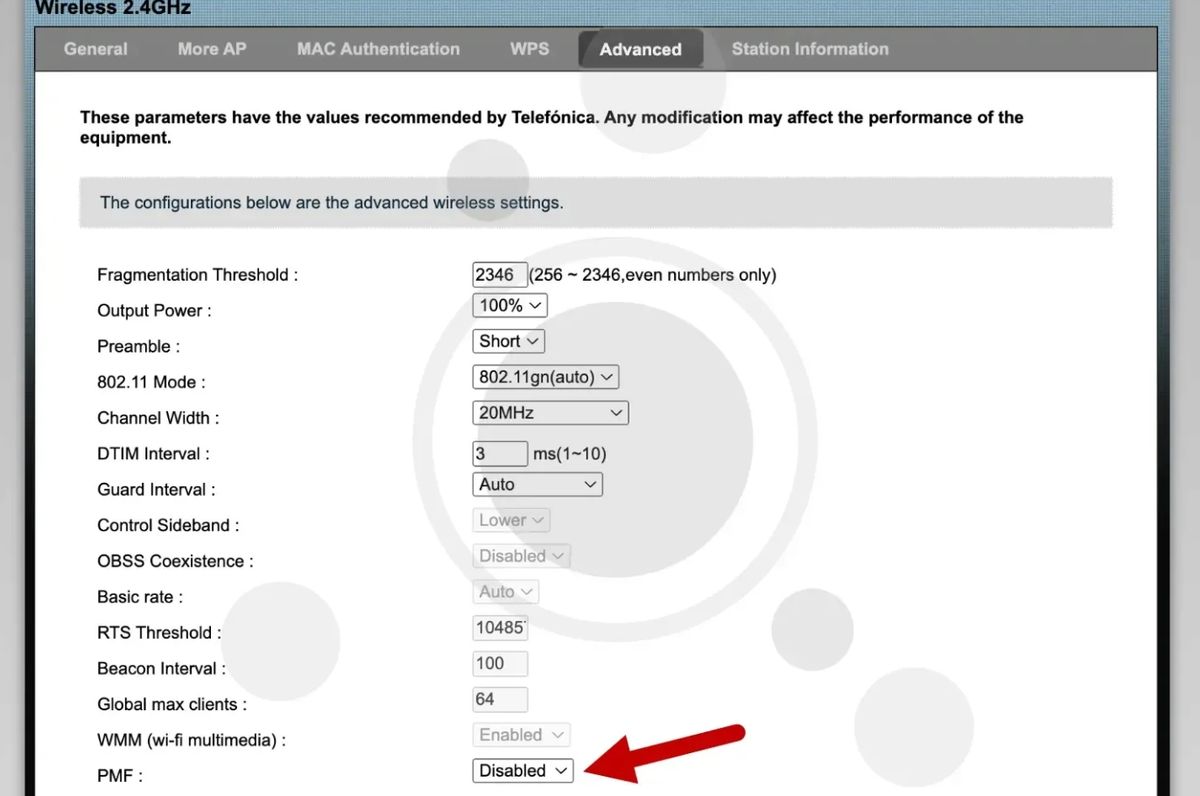
Task: Go to MAC Authentication tab
Action: pyautogui.click(x=378, y=49)
